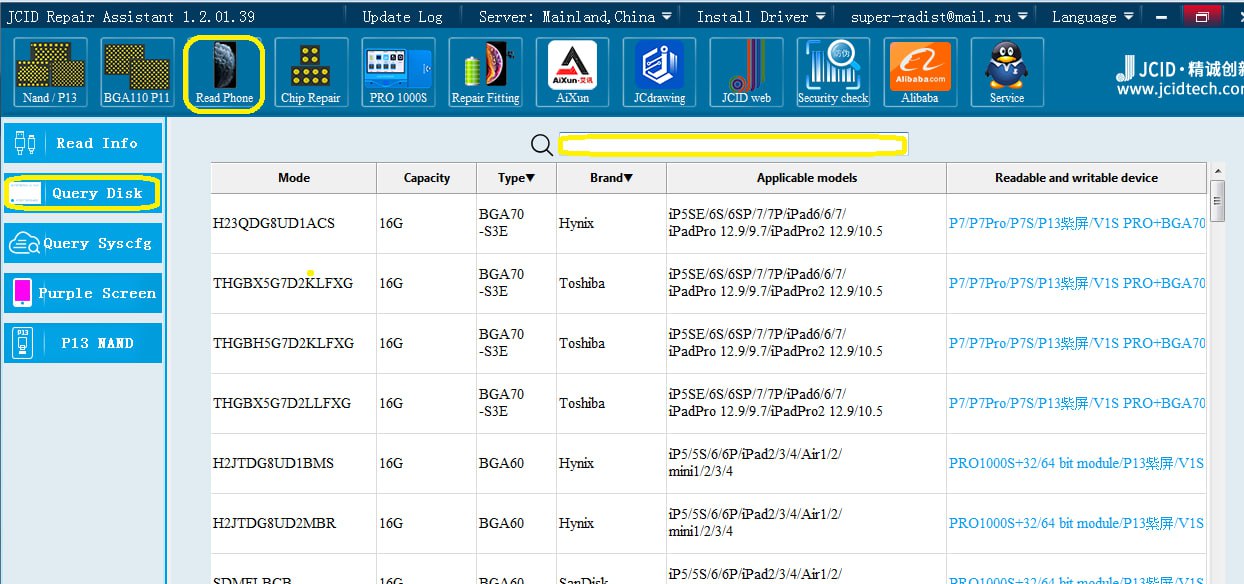Click Toshiba brand in THGBH5G7D2KLFXG row

pos(582,343)
